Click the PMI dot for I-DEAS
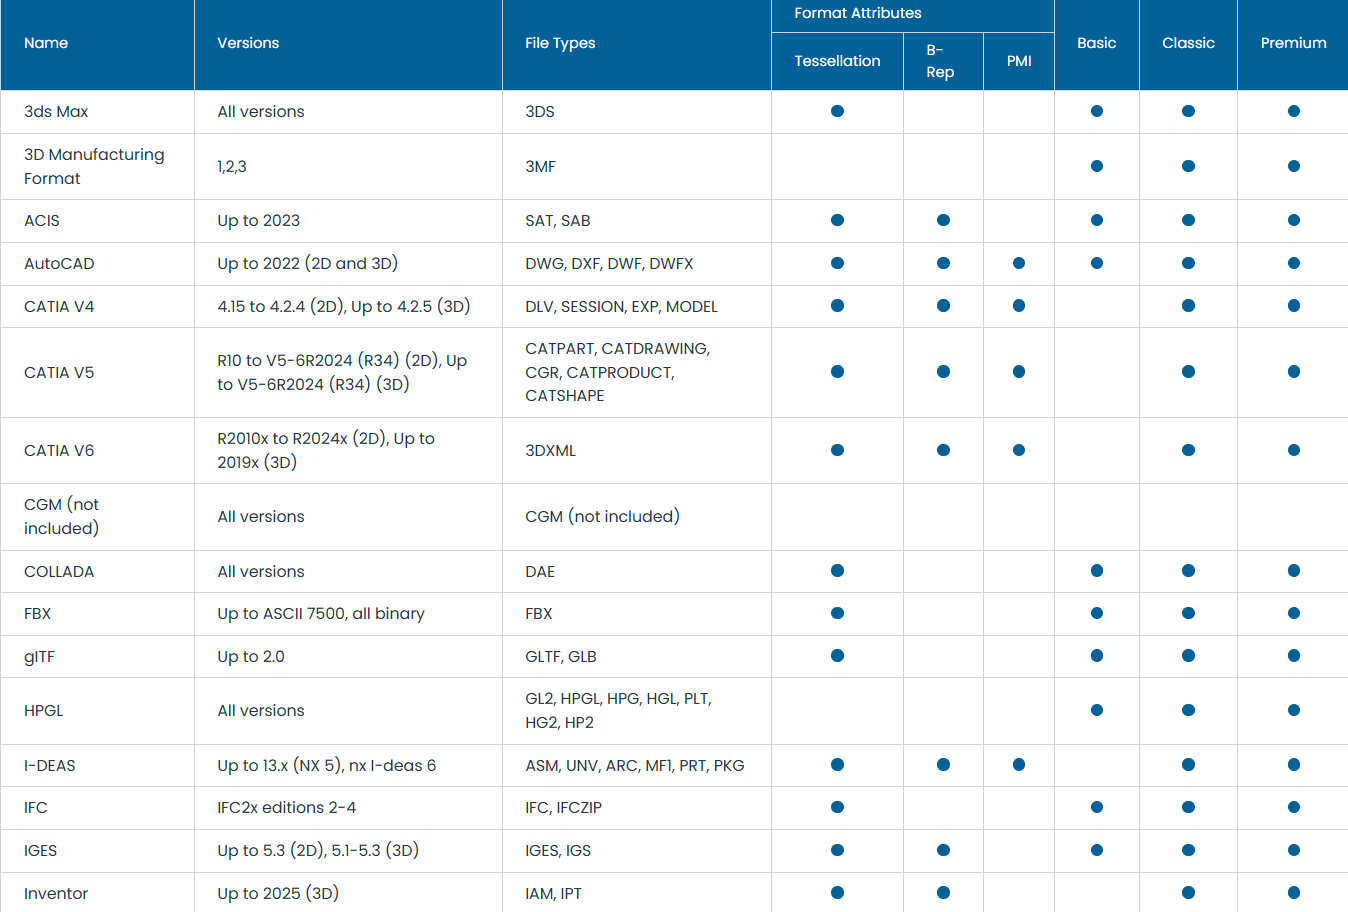1348x912 pixels. (x=1018, y=765)
